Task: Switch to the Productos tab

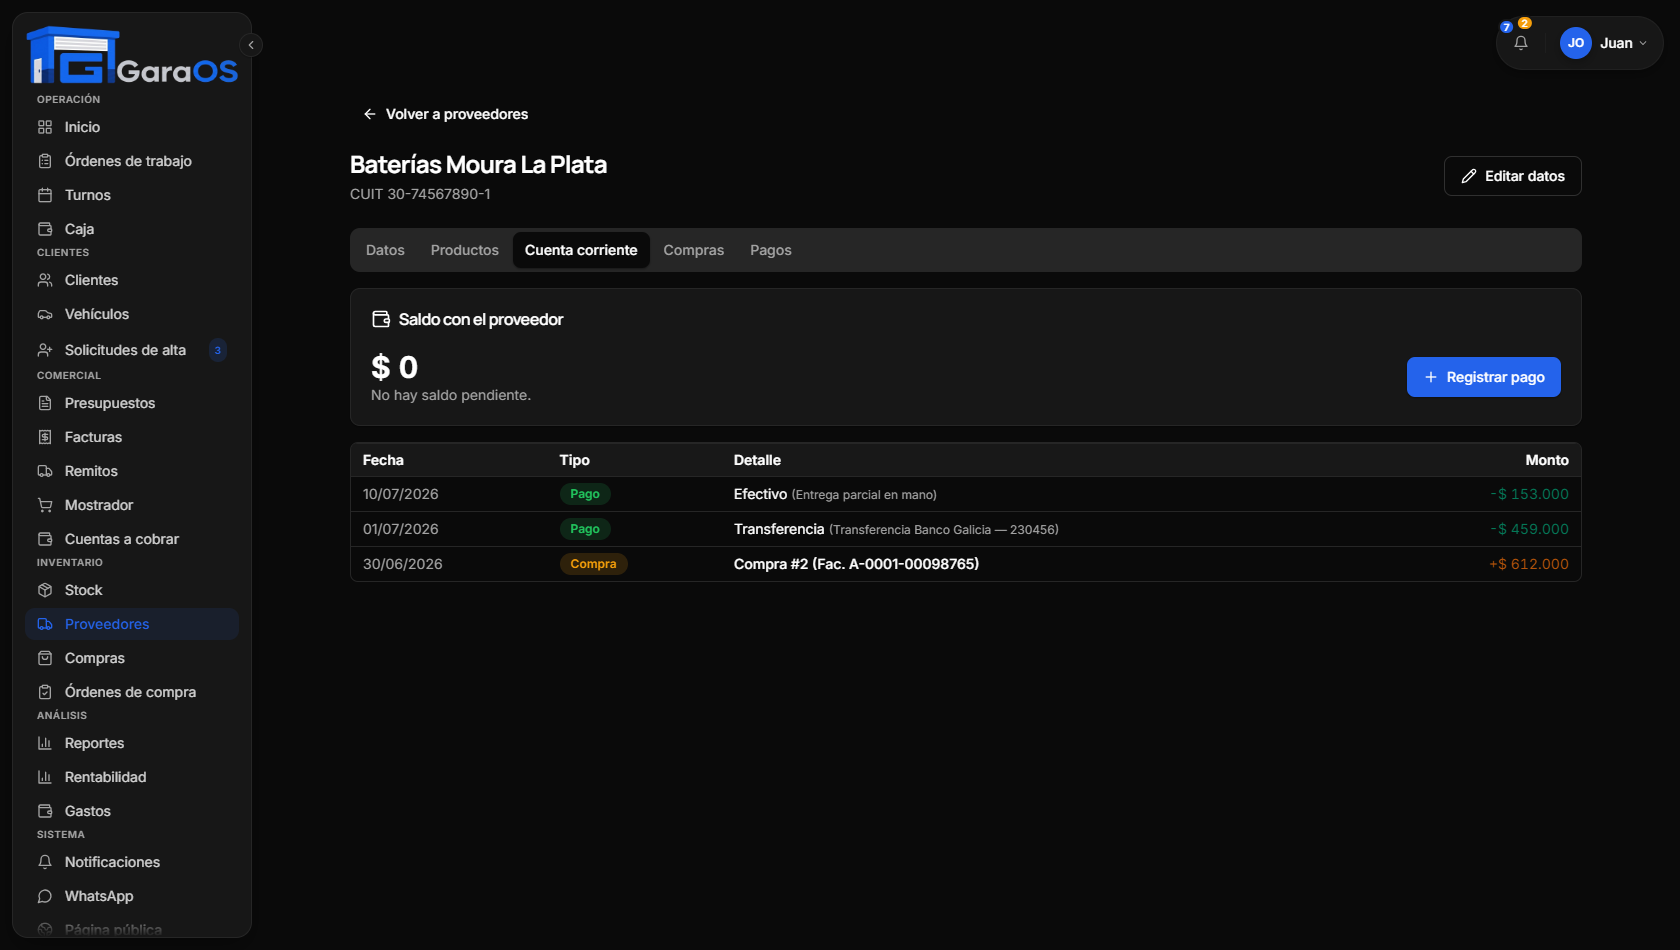Action: pyautogui.click(x=465, y=250)
